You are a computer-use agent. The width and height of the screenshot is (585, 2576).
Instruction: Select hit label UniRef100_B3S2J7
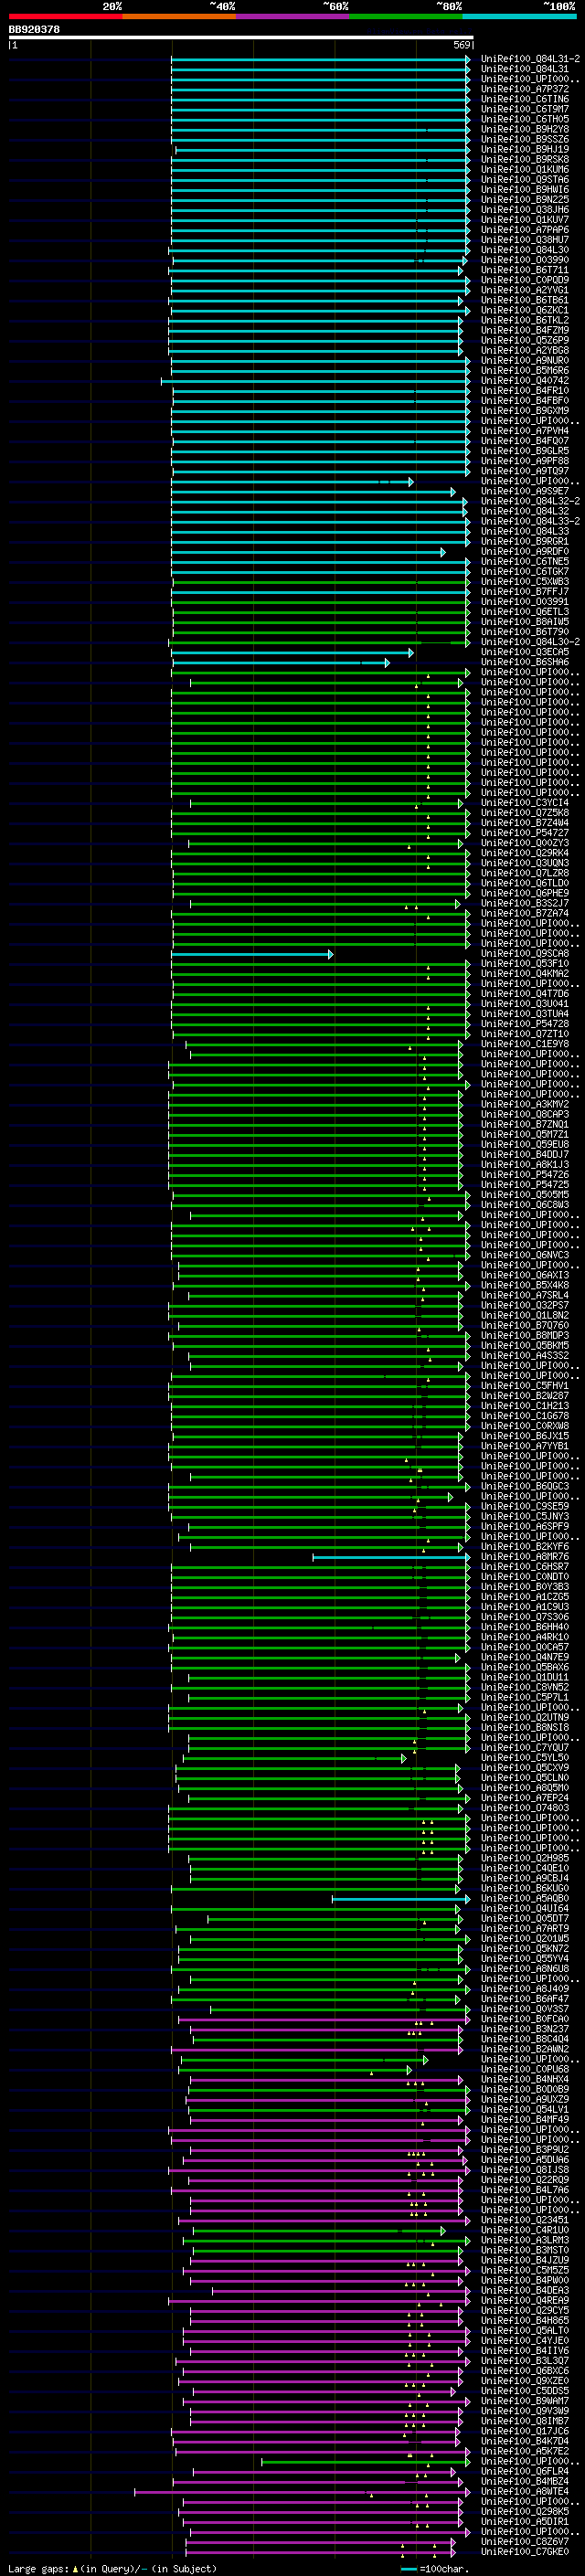(x=525, y=903)
